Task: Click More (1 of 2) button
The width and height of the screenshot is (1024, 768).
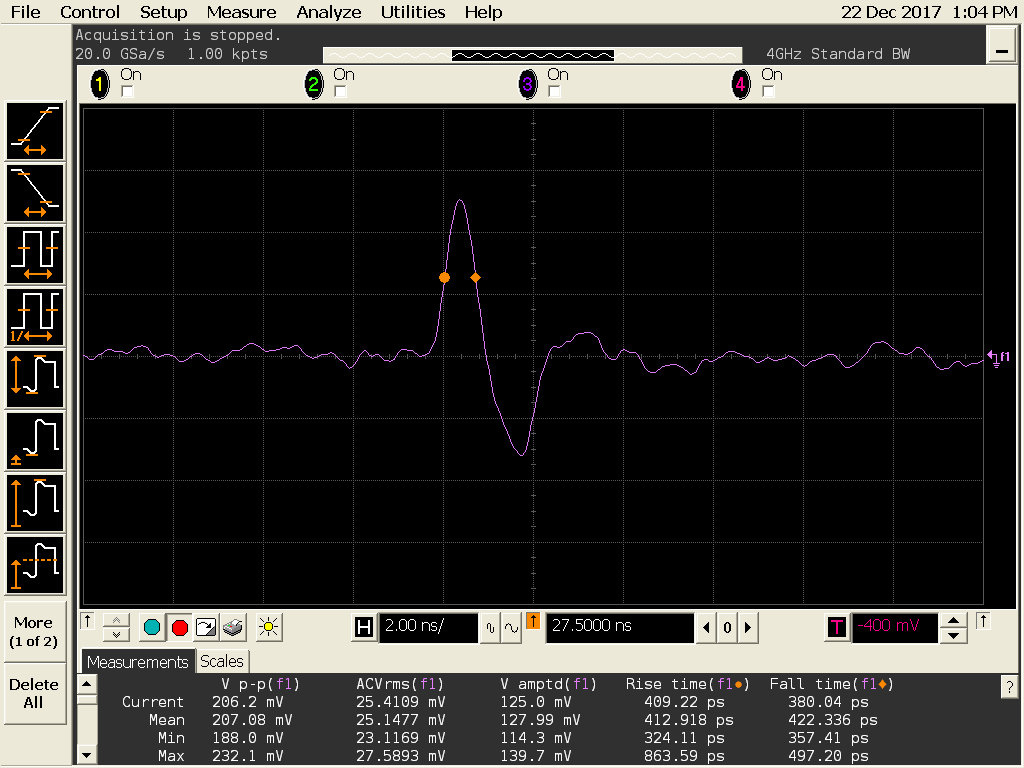Action: click(34, 632)
